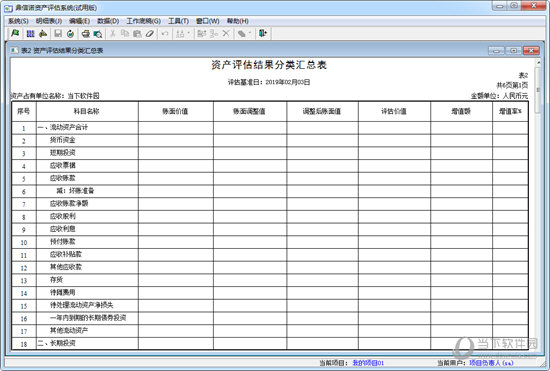The height and width of the screenshot is (371, 550).
Task: Open the 编辑(E) menu
Action: click(x=80, y=21)
